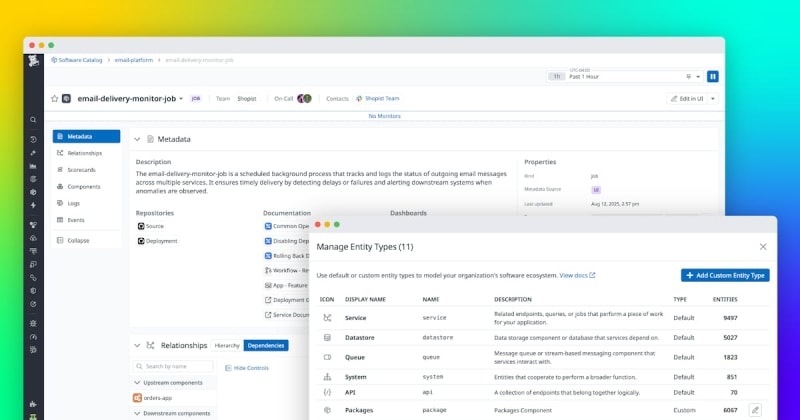The image size is (800, 420).
Task: Click the Datastore entity type icon
Action: (x=327, y=338)
